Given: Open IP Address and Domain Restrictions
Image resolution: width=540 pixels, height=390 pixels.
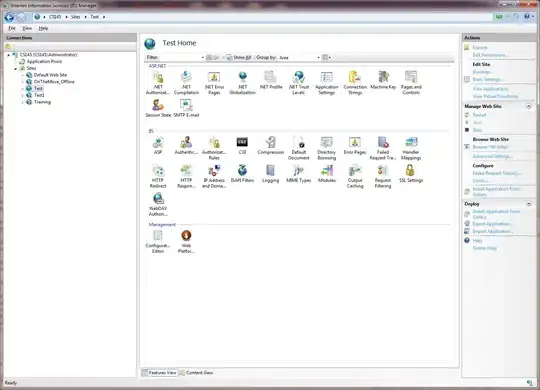Looking at the screenshot, I should pos(214,176).
